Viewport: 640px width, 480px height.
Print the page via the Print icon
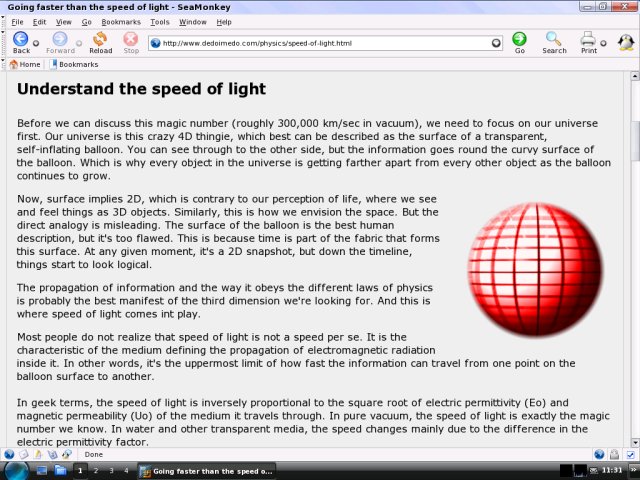(588, 39)
